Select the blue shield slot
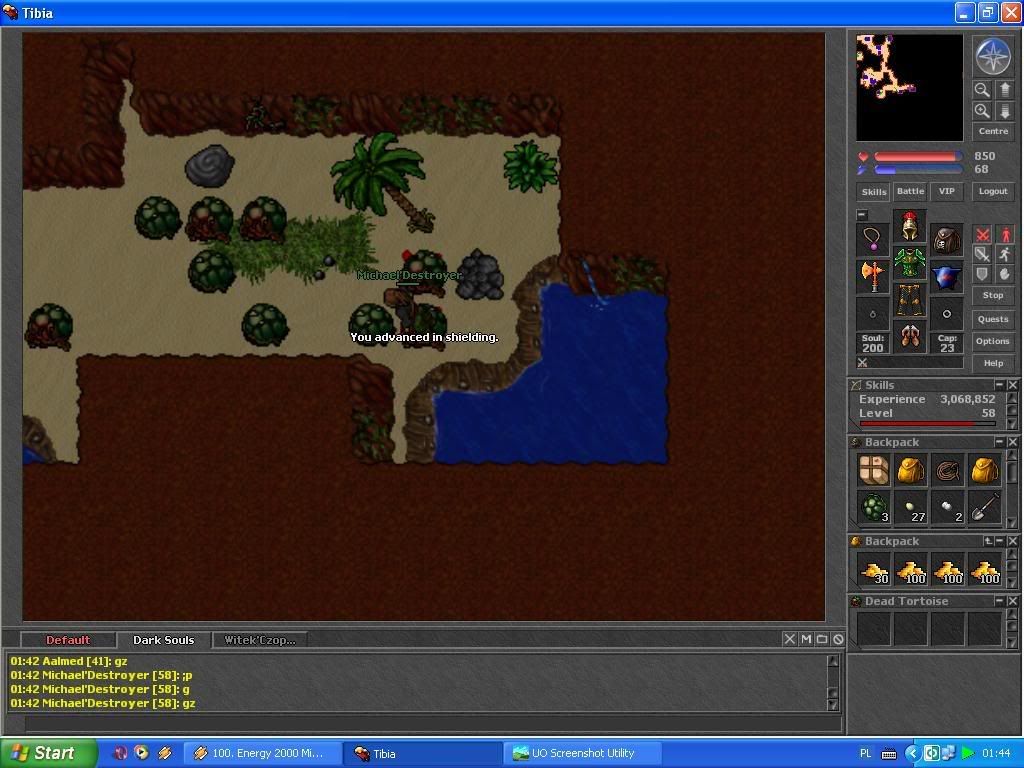Screen dimensions: 1024x768 coord(947,276)
